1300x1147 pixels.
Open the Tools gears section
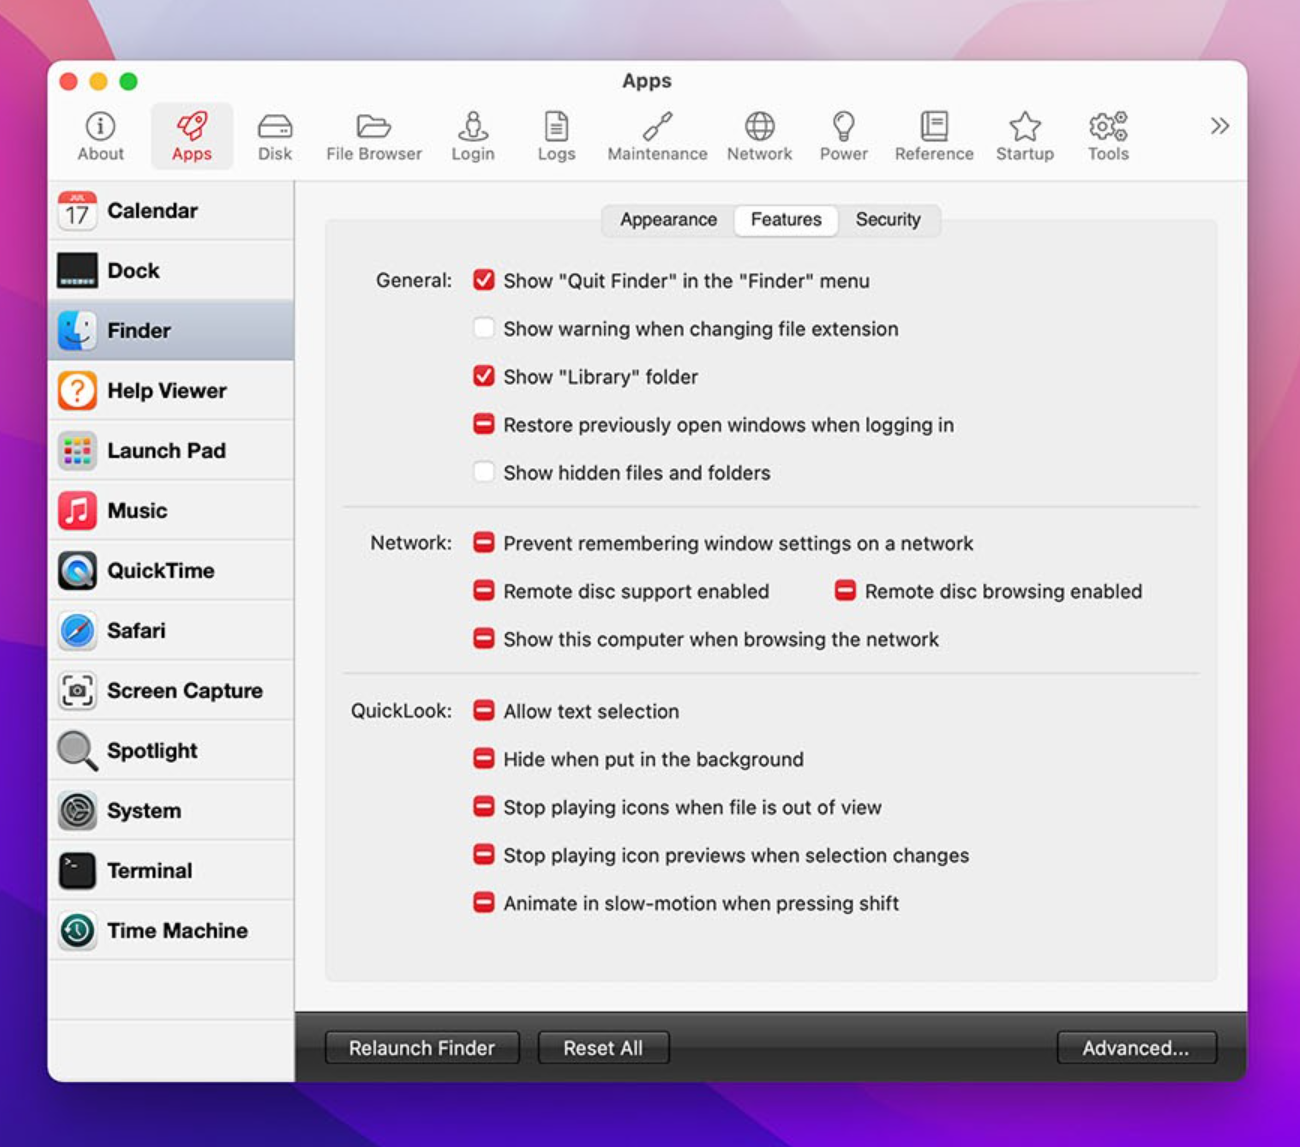1108,136
